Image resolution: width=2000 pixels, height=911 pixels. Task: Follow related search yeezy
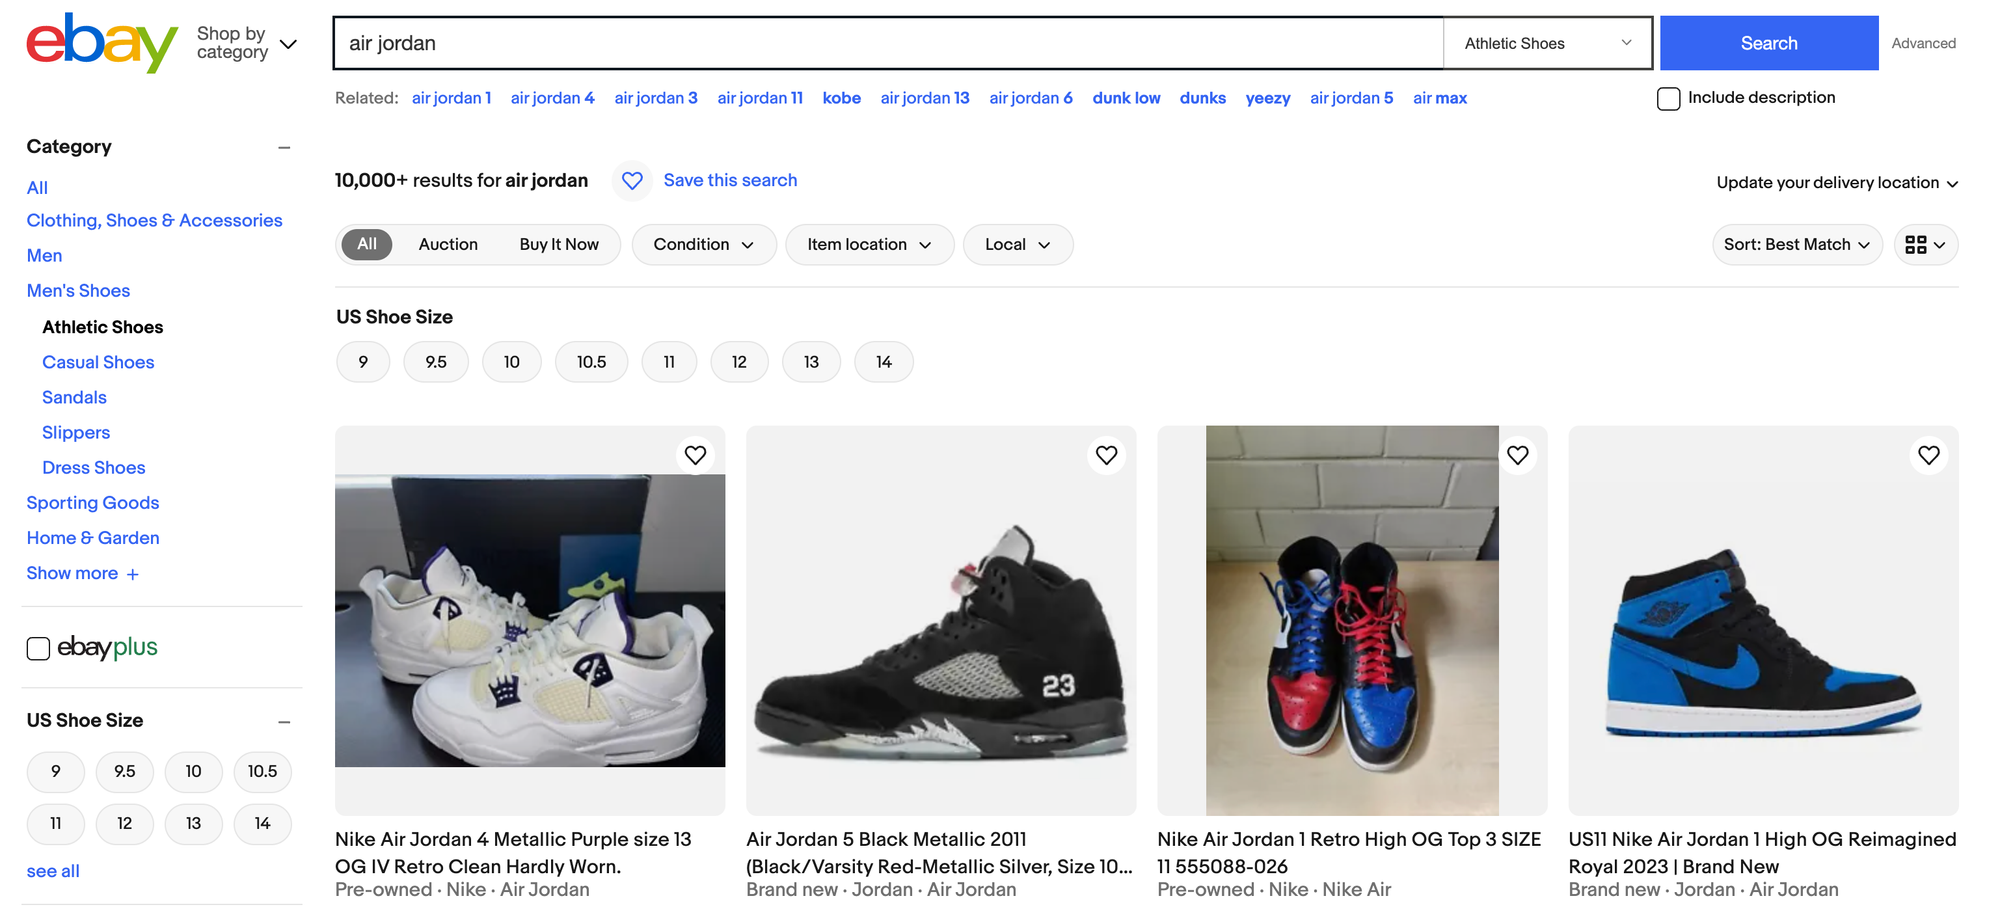click(x=1268, y=98)
